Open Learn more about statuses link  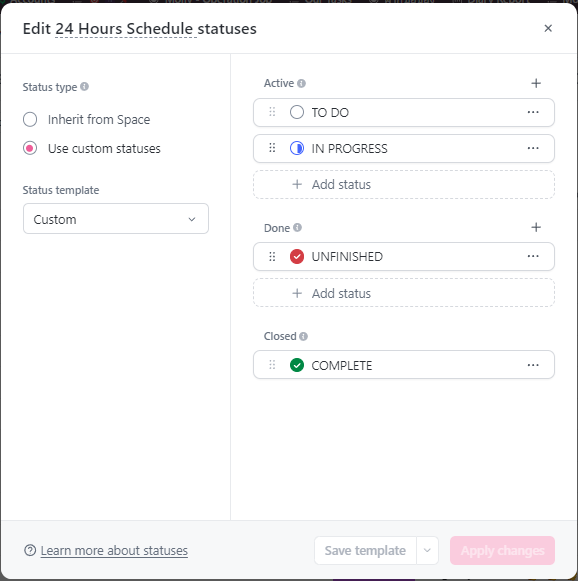114,551
